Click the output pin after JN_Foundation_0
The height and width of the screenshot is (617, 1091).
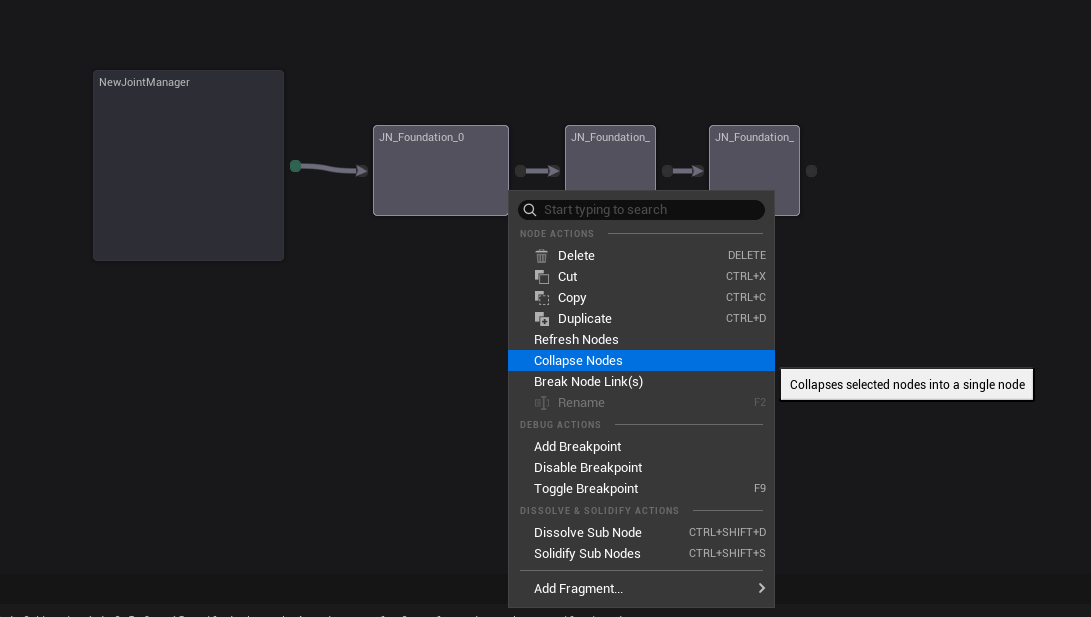(x=520, y=171)
